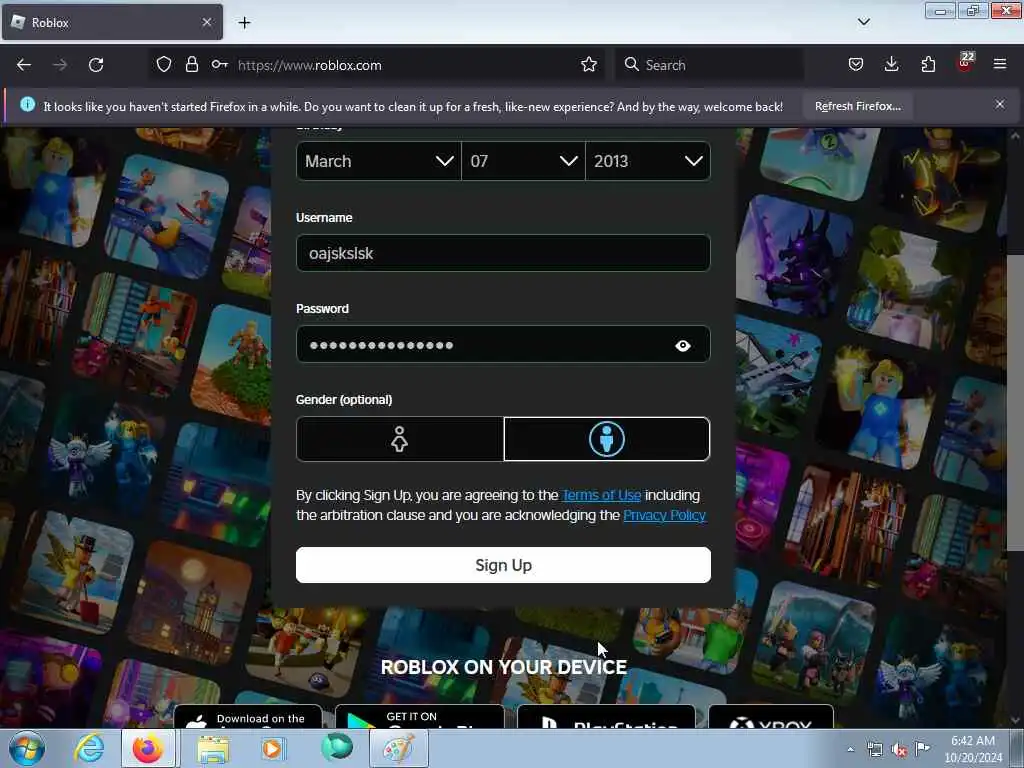Reload the current Roblox page
The image size is (1024, 768).
pos(96,65)
